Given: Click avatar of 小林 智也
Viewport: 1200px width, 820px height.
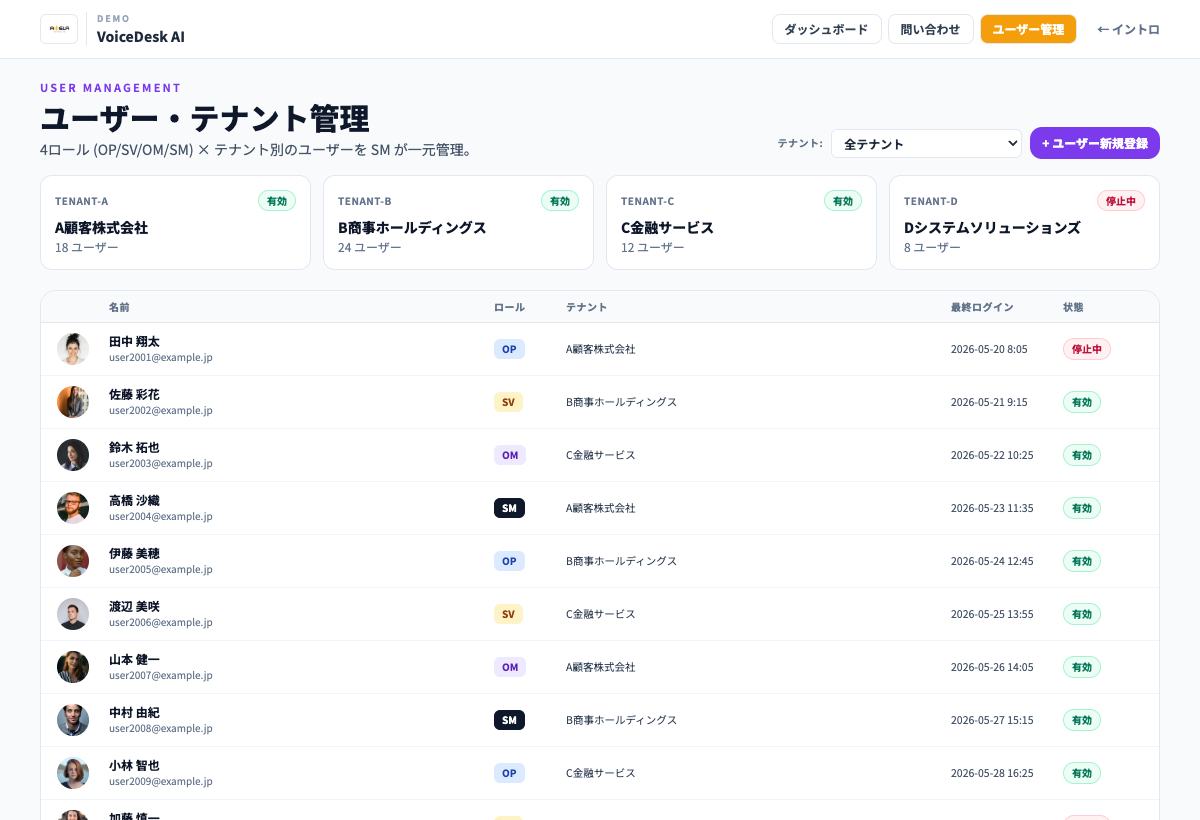Looking at the screenshot, I should click(x=73, y=773).
